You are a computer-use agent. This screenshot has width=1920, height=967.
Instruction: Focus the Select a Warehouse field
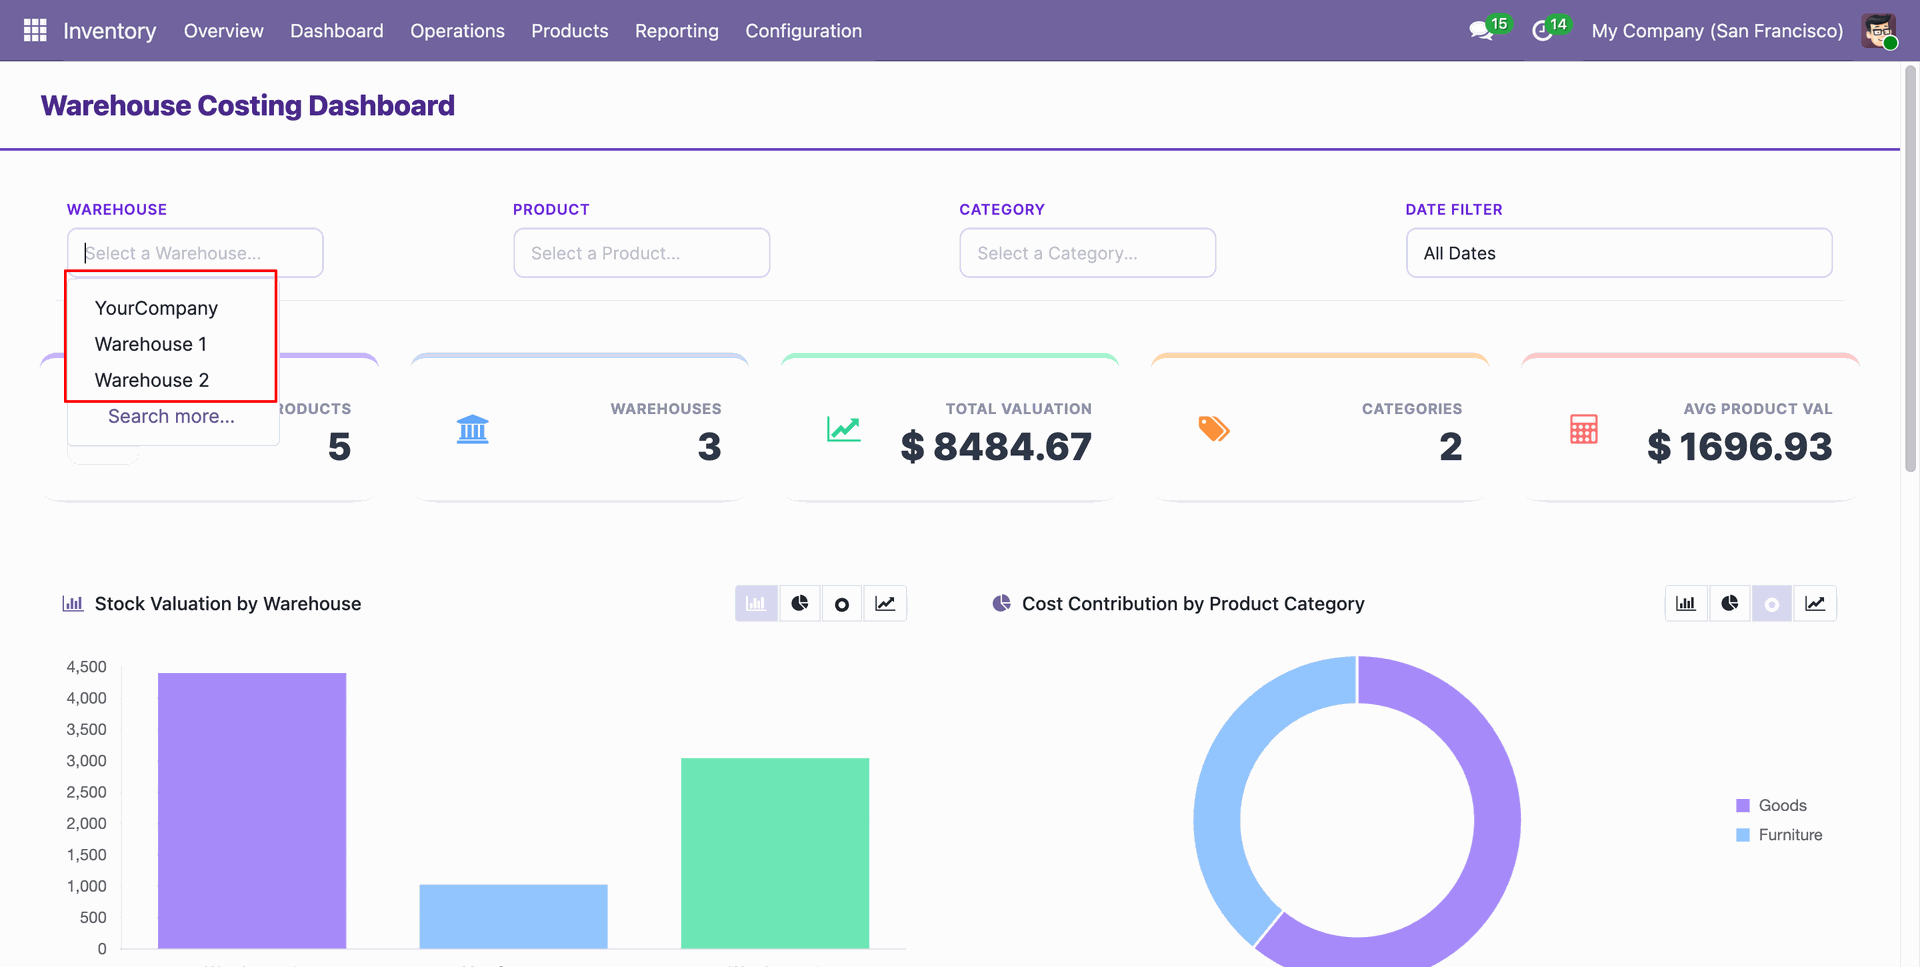195,253
